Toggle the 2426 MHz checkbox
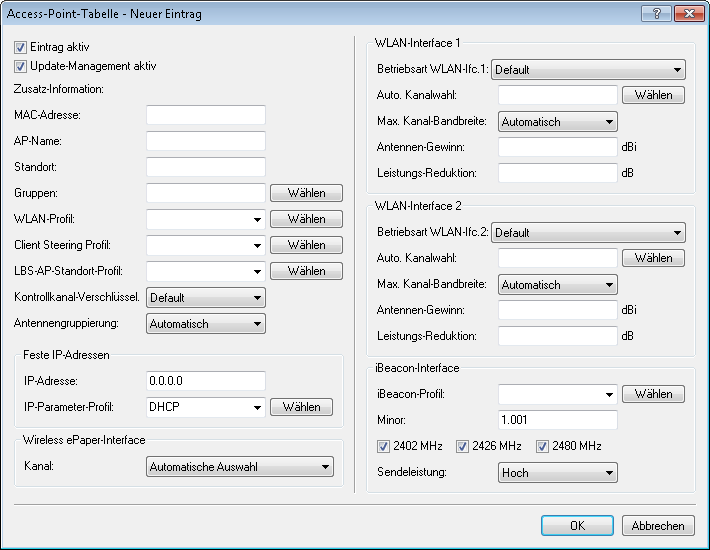The height and width of the screenshot is (550, 710). pyautogui.click(x=463, y=446)
